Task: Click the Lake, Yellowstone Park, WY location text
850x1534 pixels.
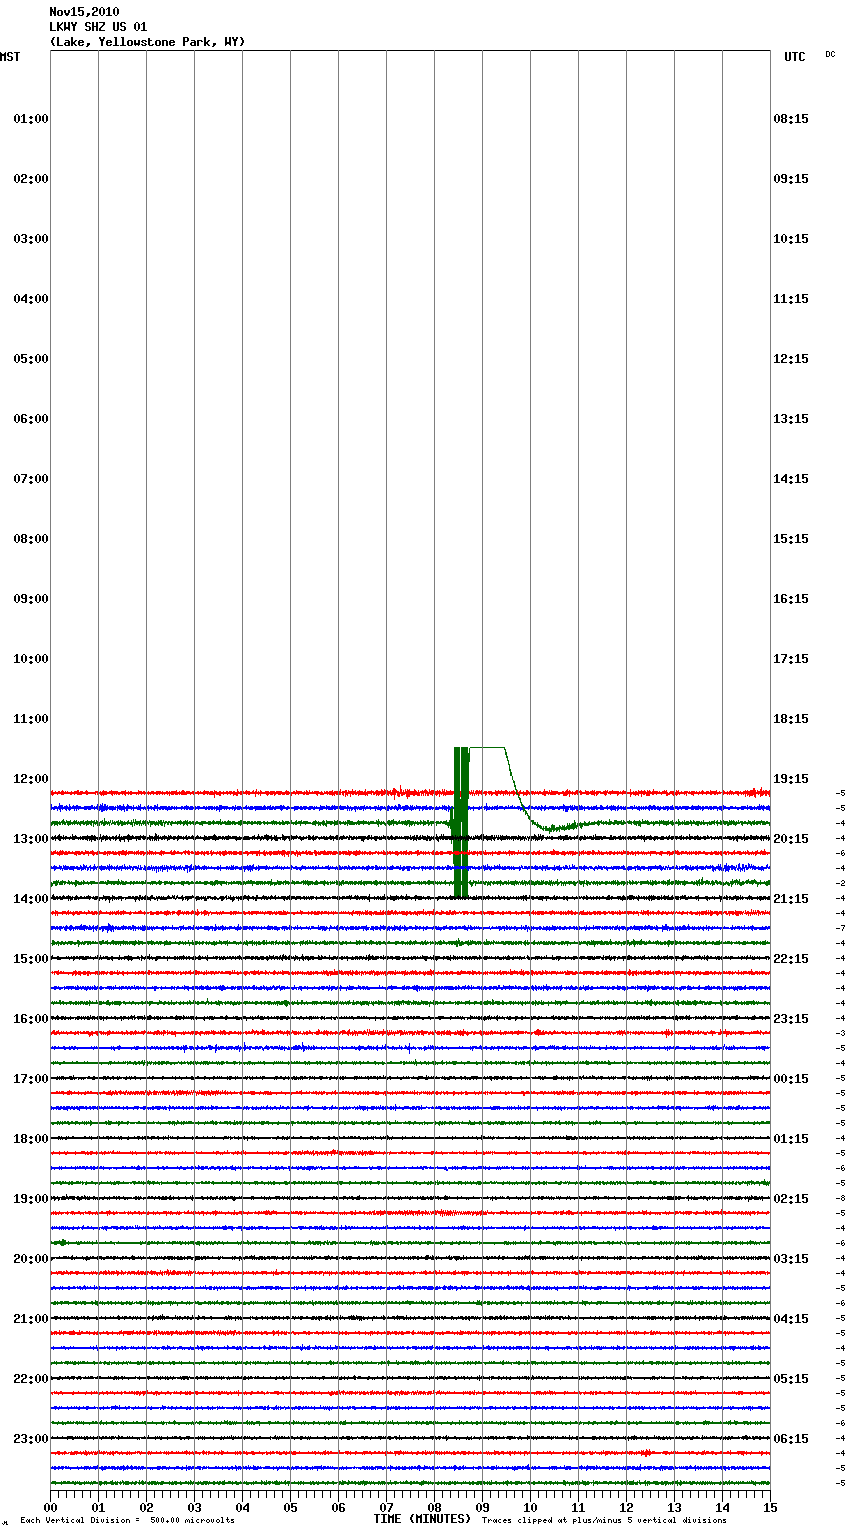Action: (147, 42)
